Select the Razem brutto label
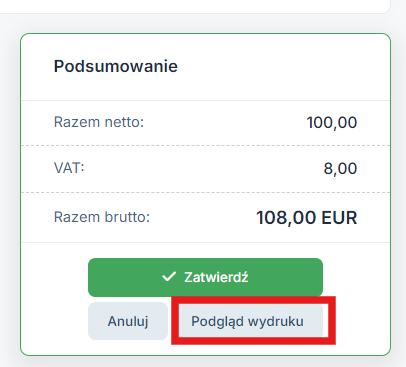406x367 pixels. tap(102, 217)
